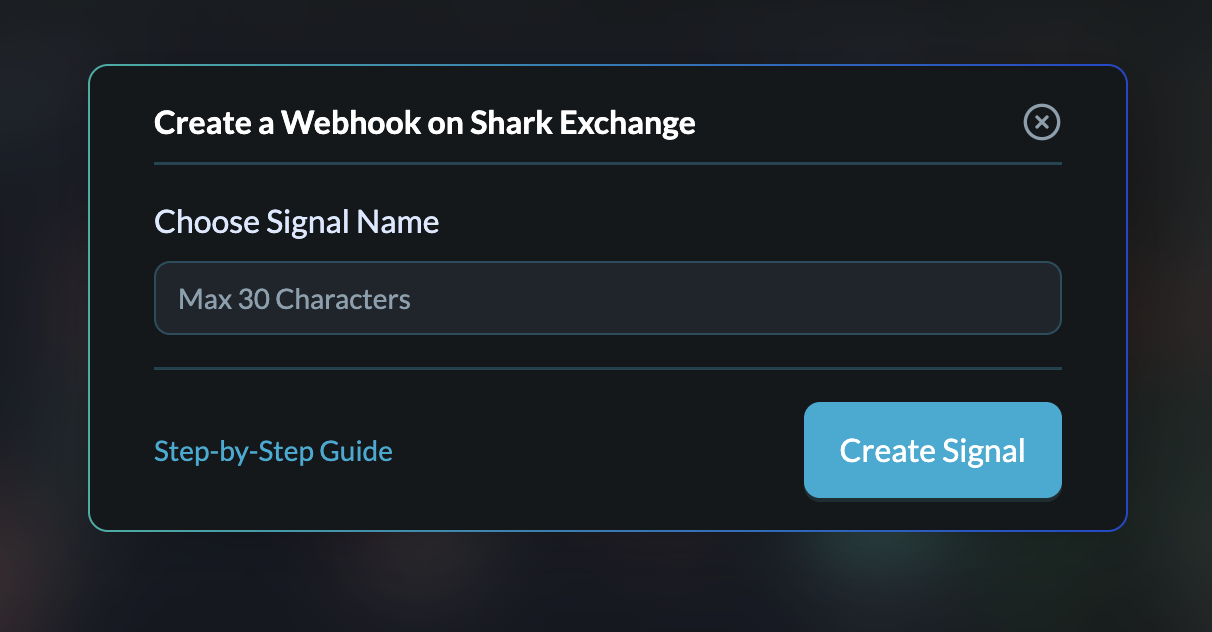Select the empty signal name text box

607,298
